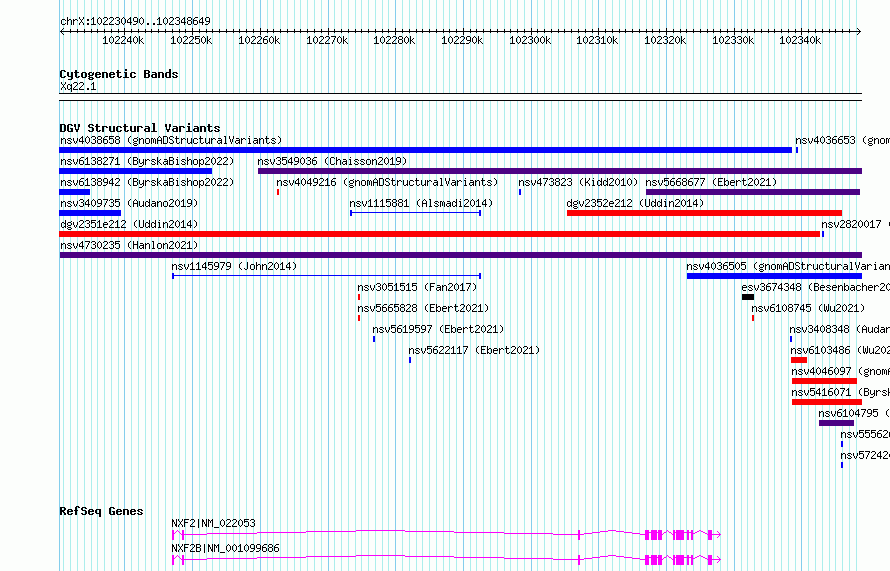Click the thin nsv1145979 interval line
The image size is (890, 571).
(327, 276)
